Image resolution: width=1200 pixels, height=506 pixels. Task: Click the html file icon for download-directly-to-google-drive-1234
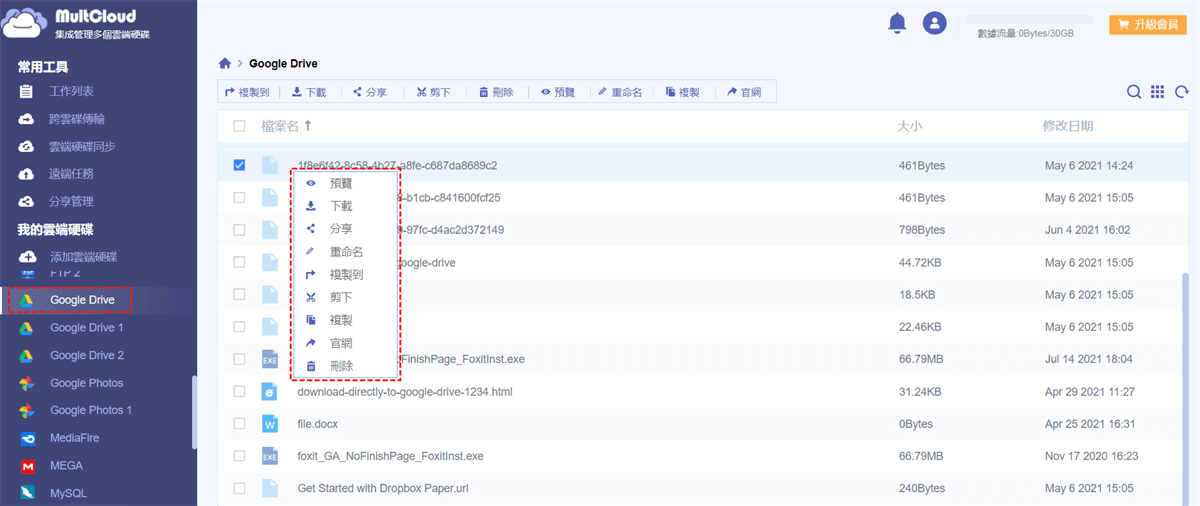[x=269, y=392]
